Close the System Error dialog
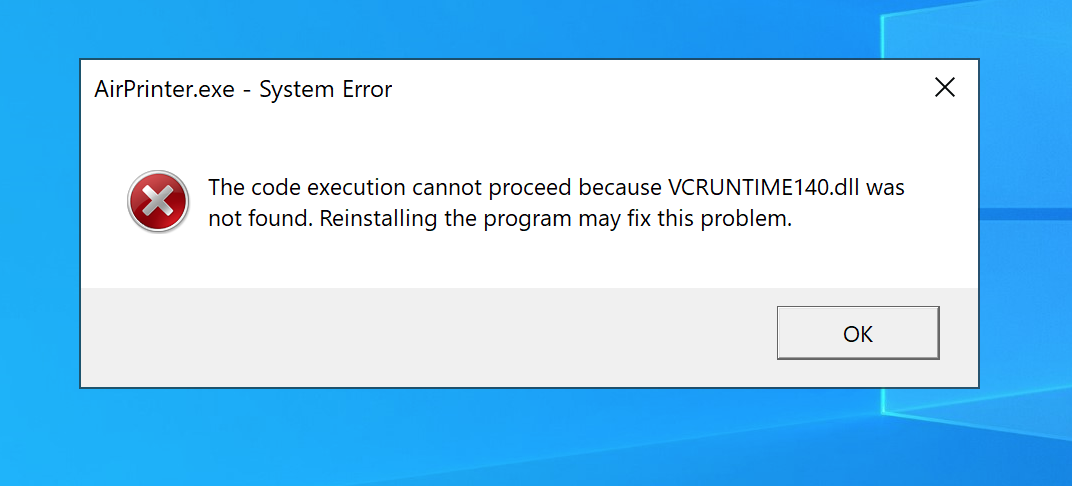 [944, 87]
